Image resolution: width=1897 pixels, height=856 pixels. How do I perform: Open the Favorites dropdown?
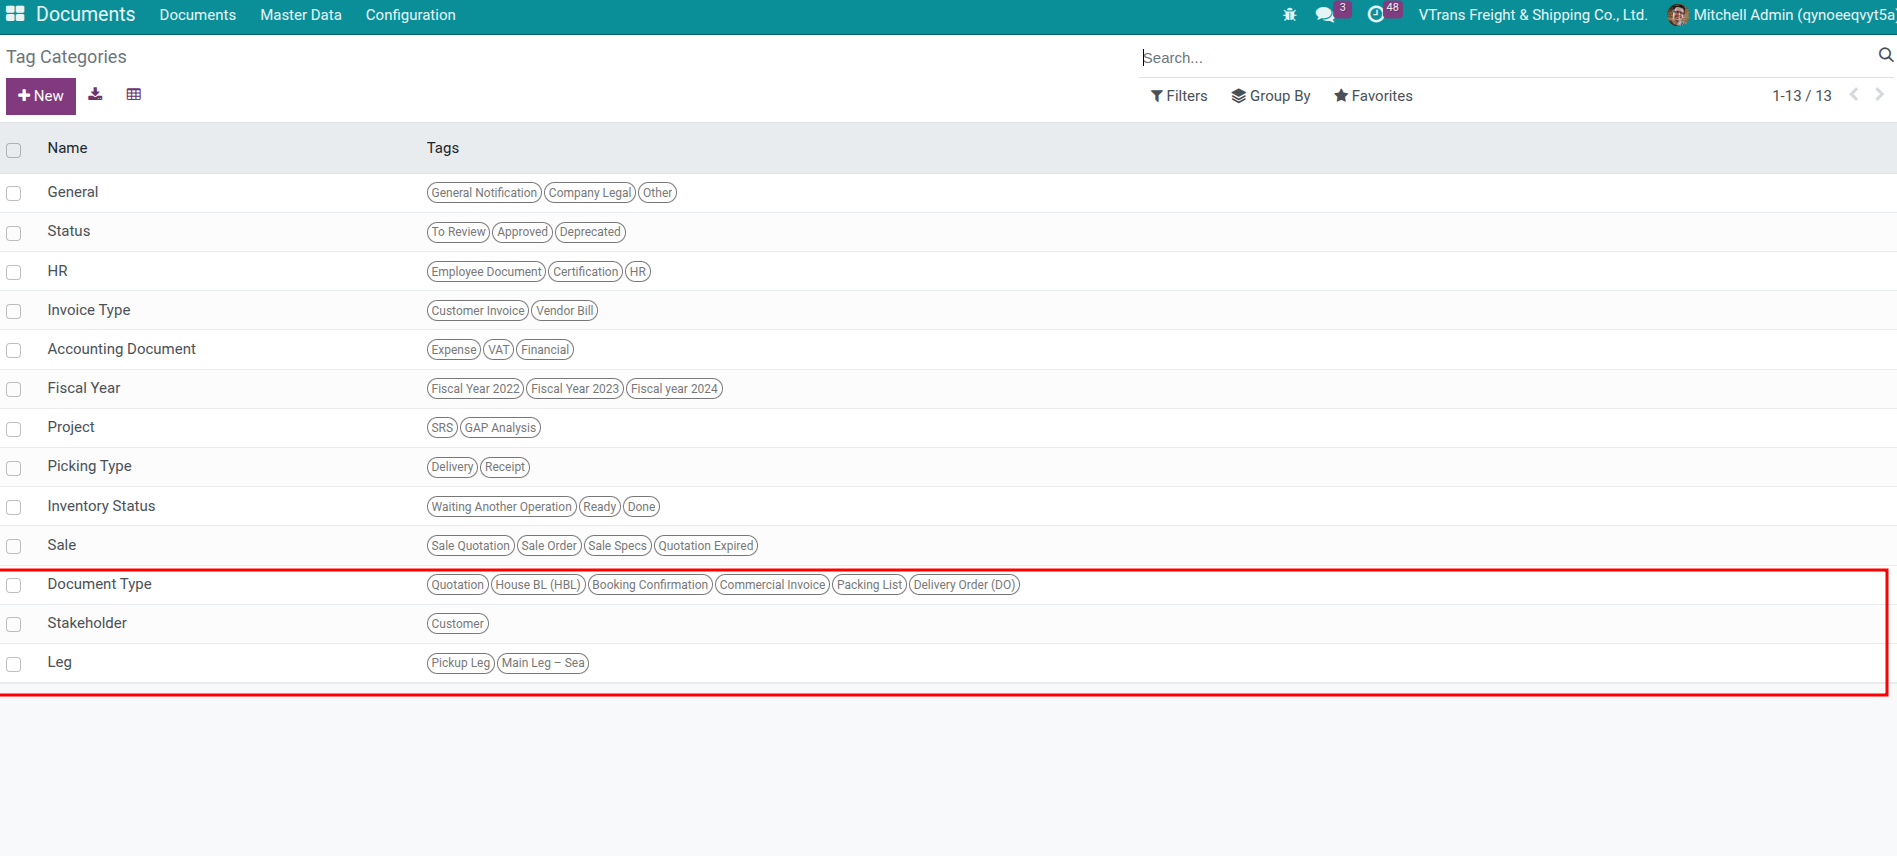coord(1373,96)
